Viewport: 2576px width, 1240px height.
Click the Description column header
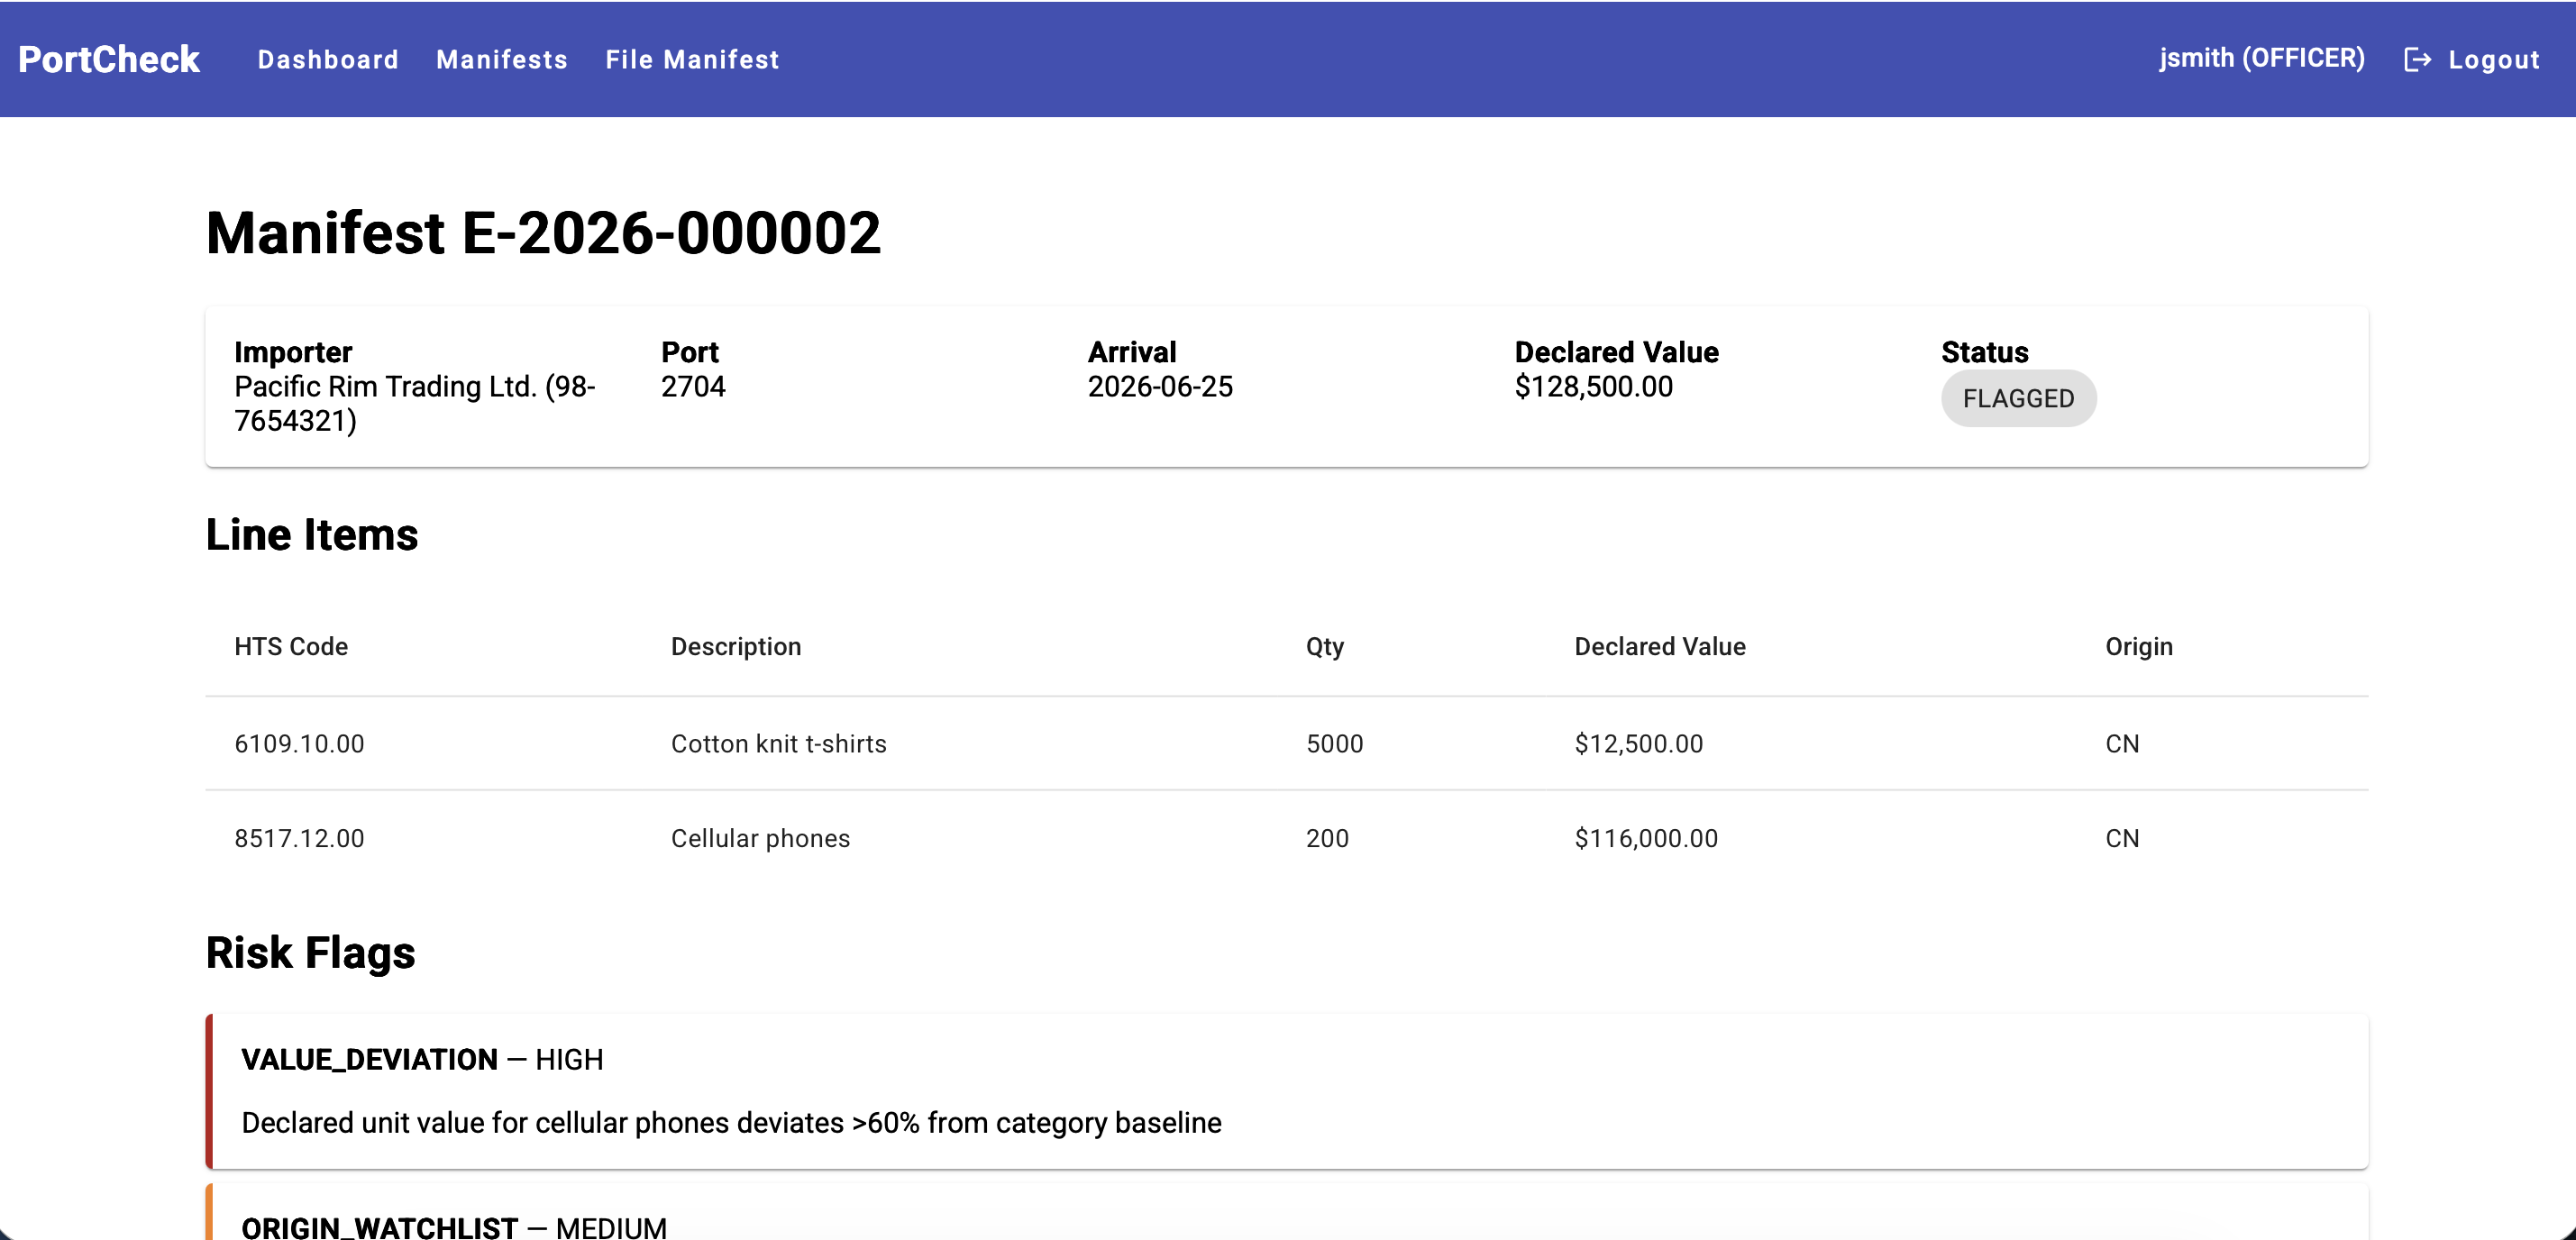tap(736, 646)
